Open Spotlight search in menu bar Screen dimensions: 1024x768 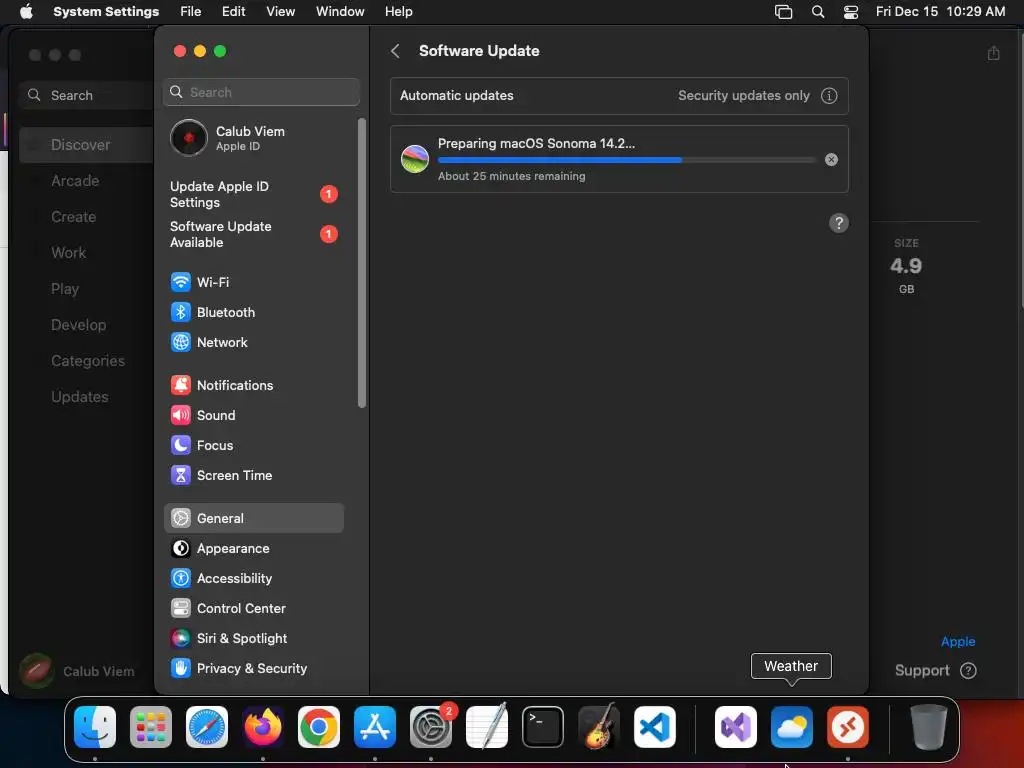[x=818, y=12]
